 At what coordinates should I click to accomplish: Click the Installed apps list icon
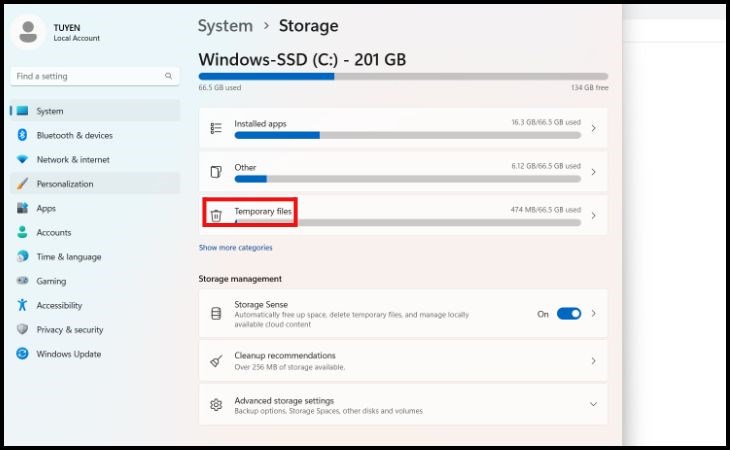pyautogui.click(x=216, y=128)
